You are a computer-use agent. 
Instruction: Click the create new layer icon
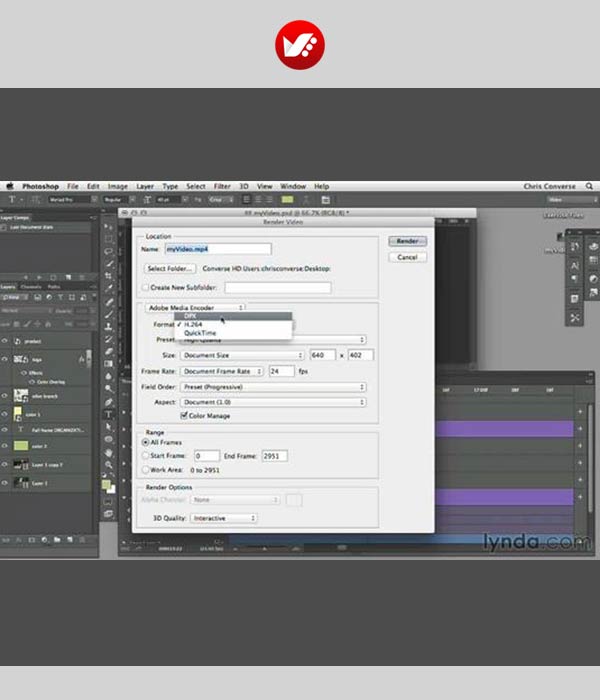tap(70, 540)
